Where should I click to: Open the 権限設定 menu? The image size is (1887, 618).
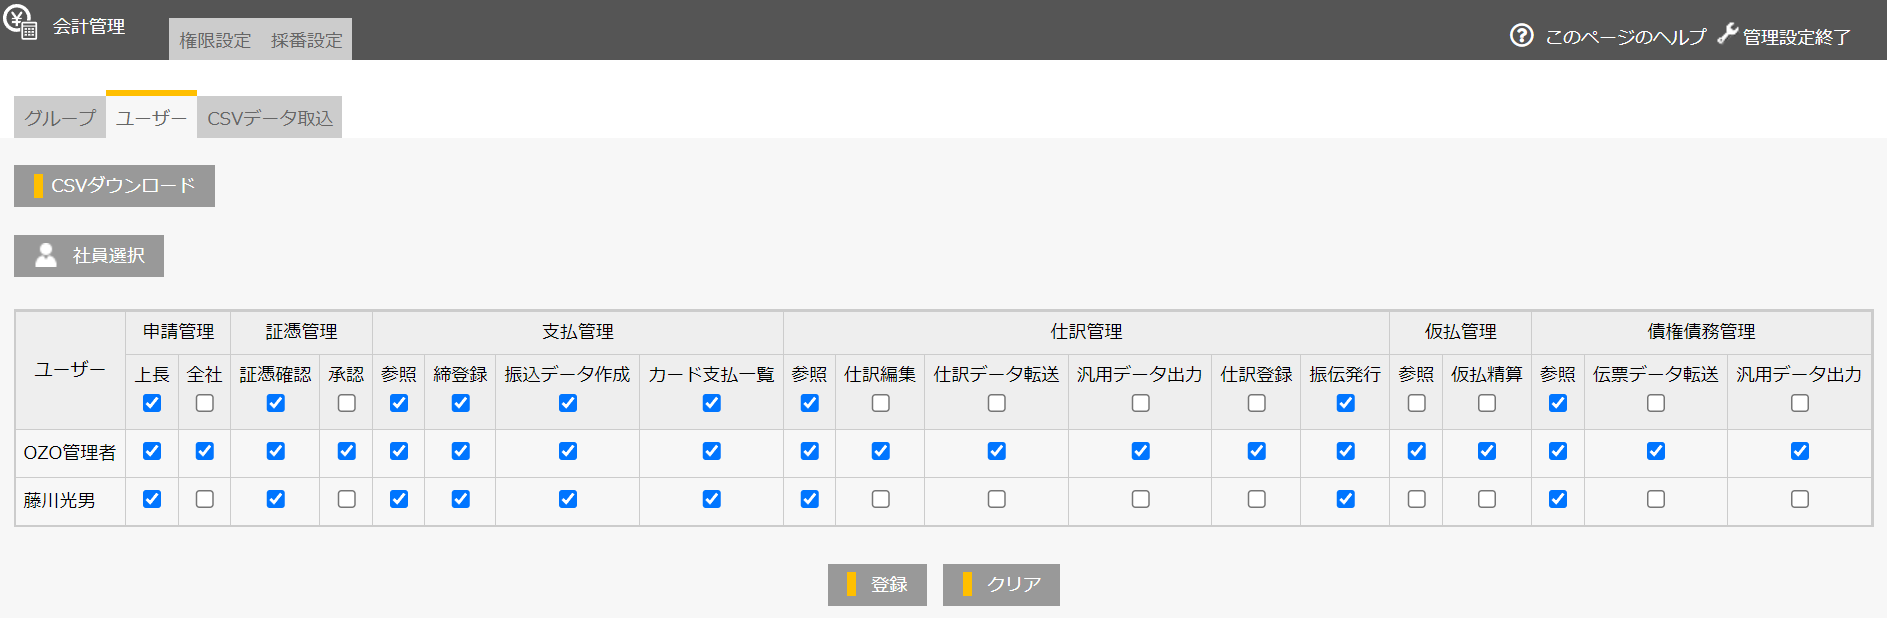pos(215,40)
